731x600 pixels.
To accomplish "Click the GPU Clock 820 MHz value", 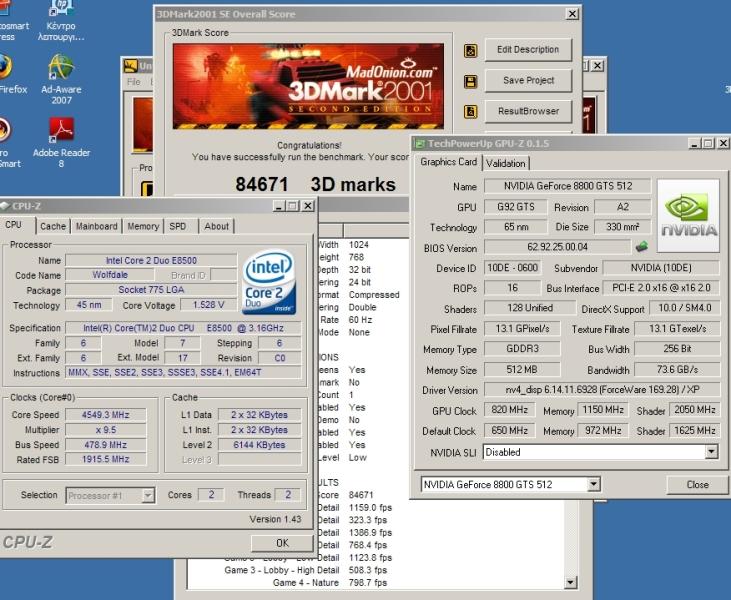I will pyautogui.click(x=509, y=410).
